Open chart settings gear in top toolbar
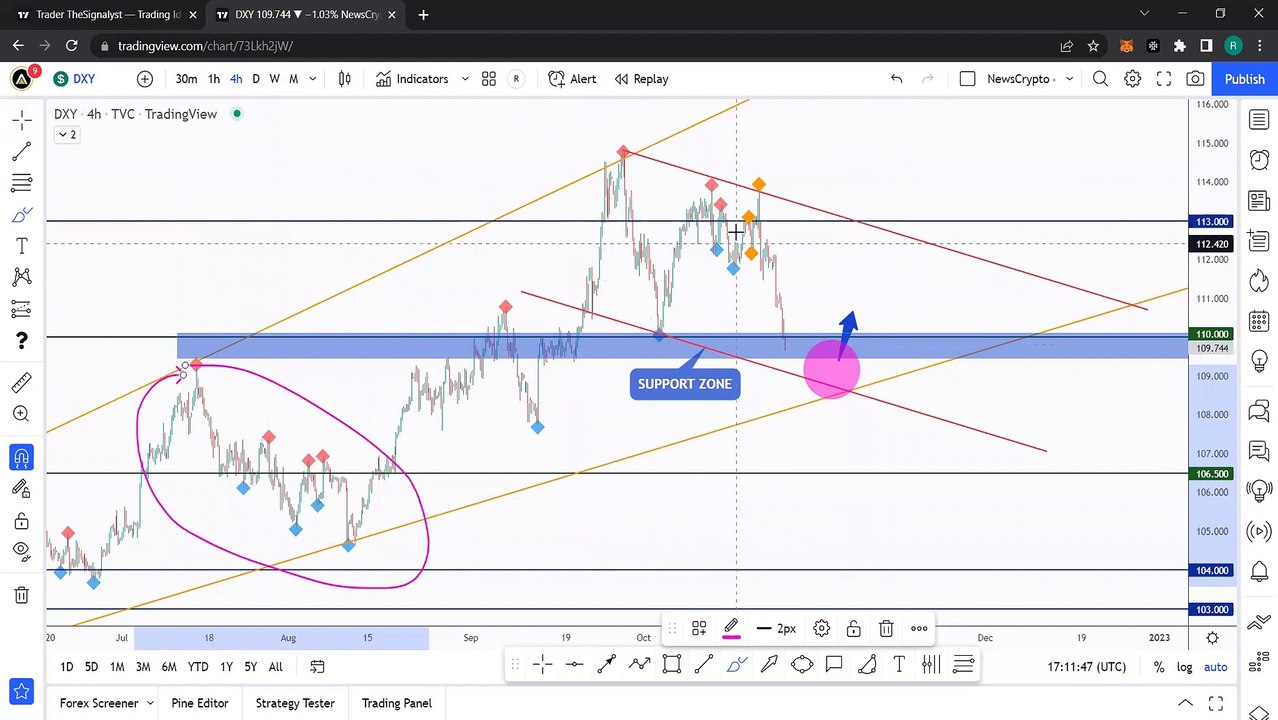 point(1132,79)
